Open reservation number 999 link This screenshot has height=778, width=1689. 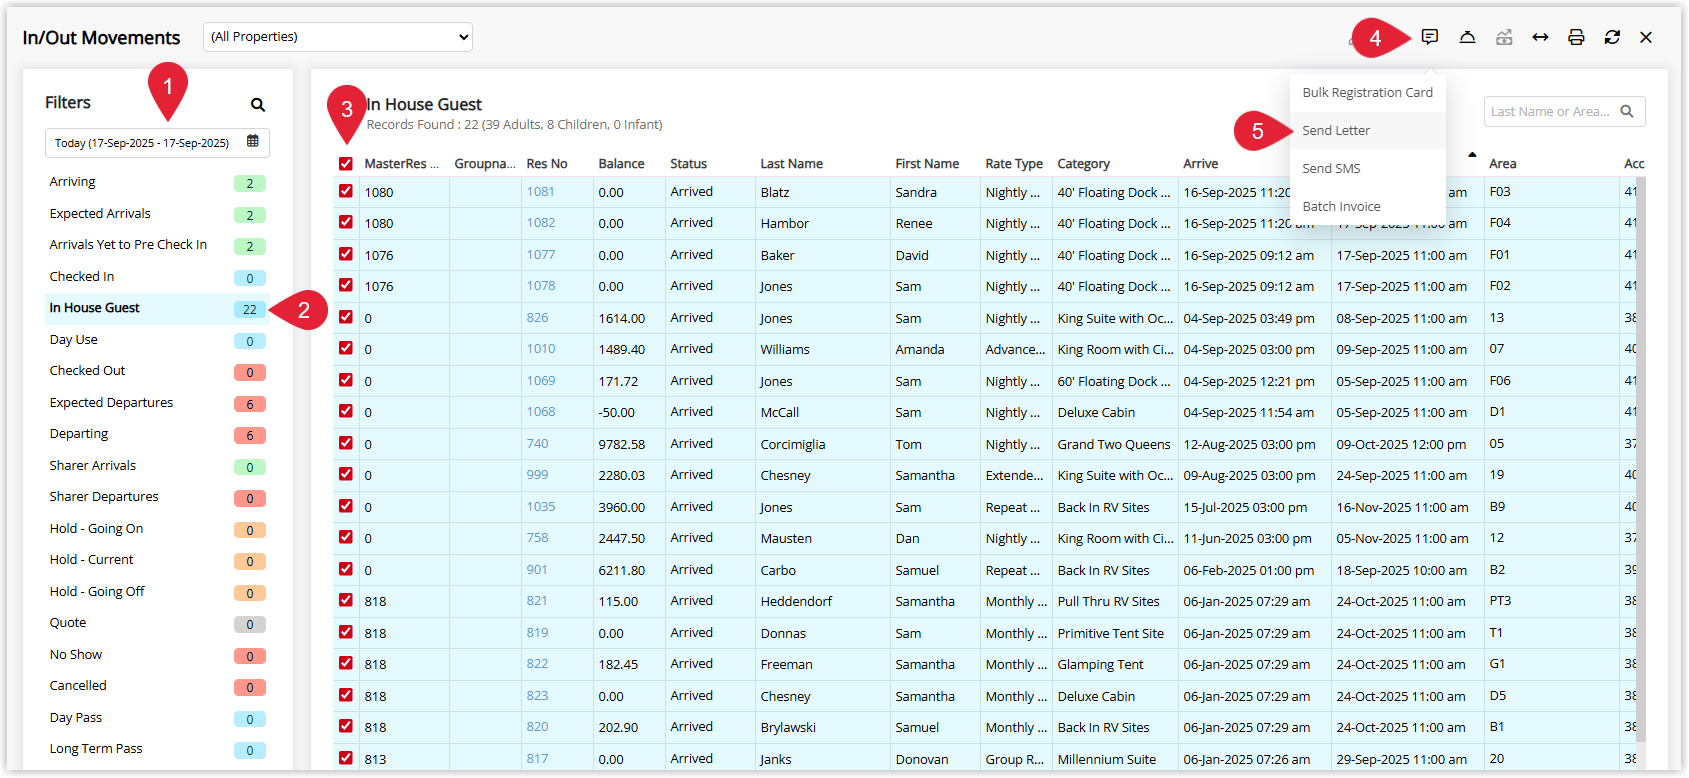(537, 474)
